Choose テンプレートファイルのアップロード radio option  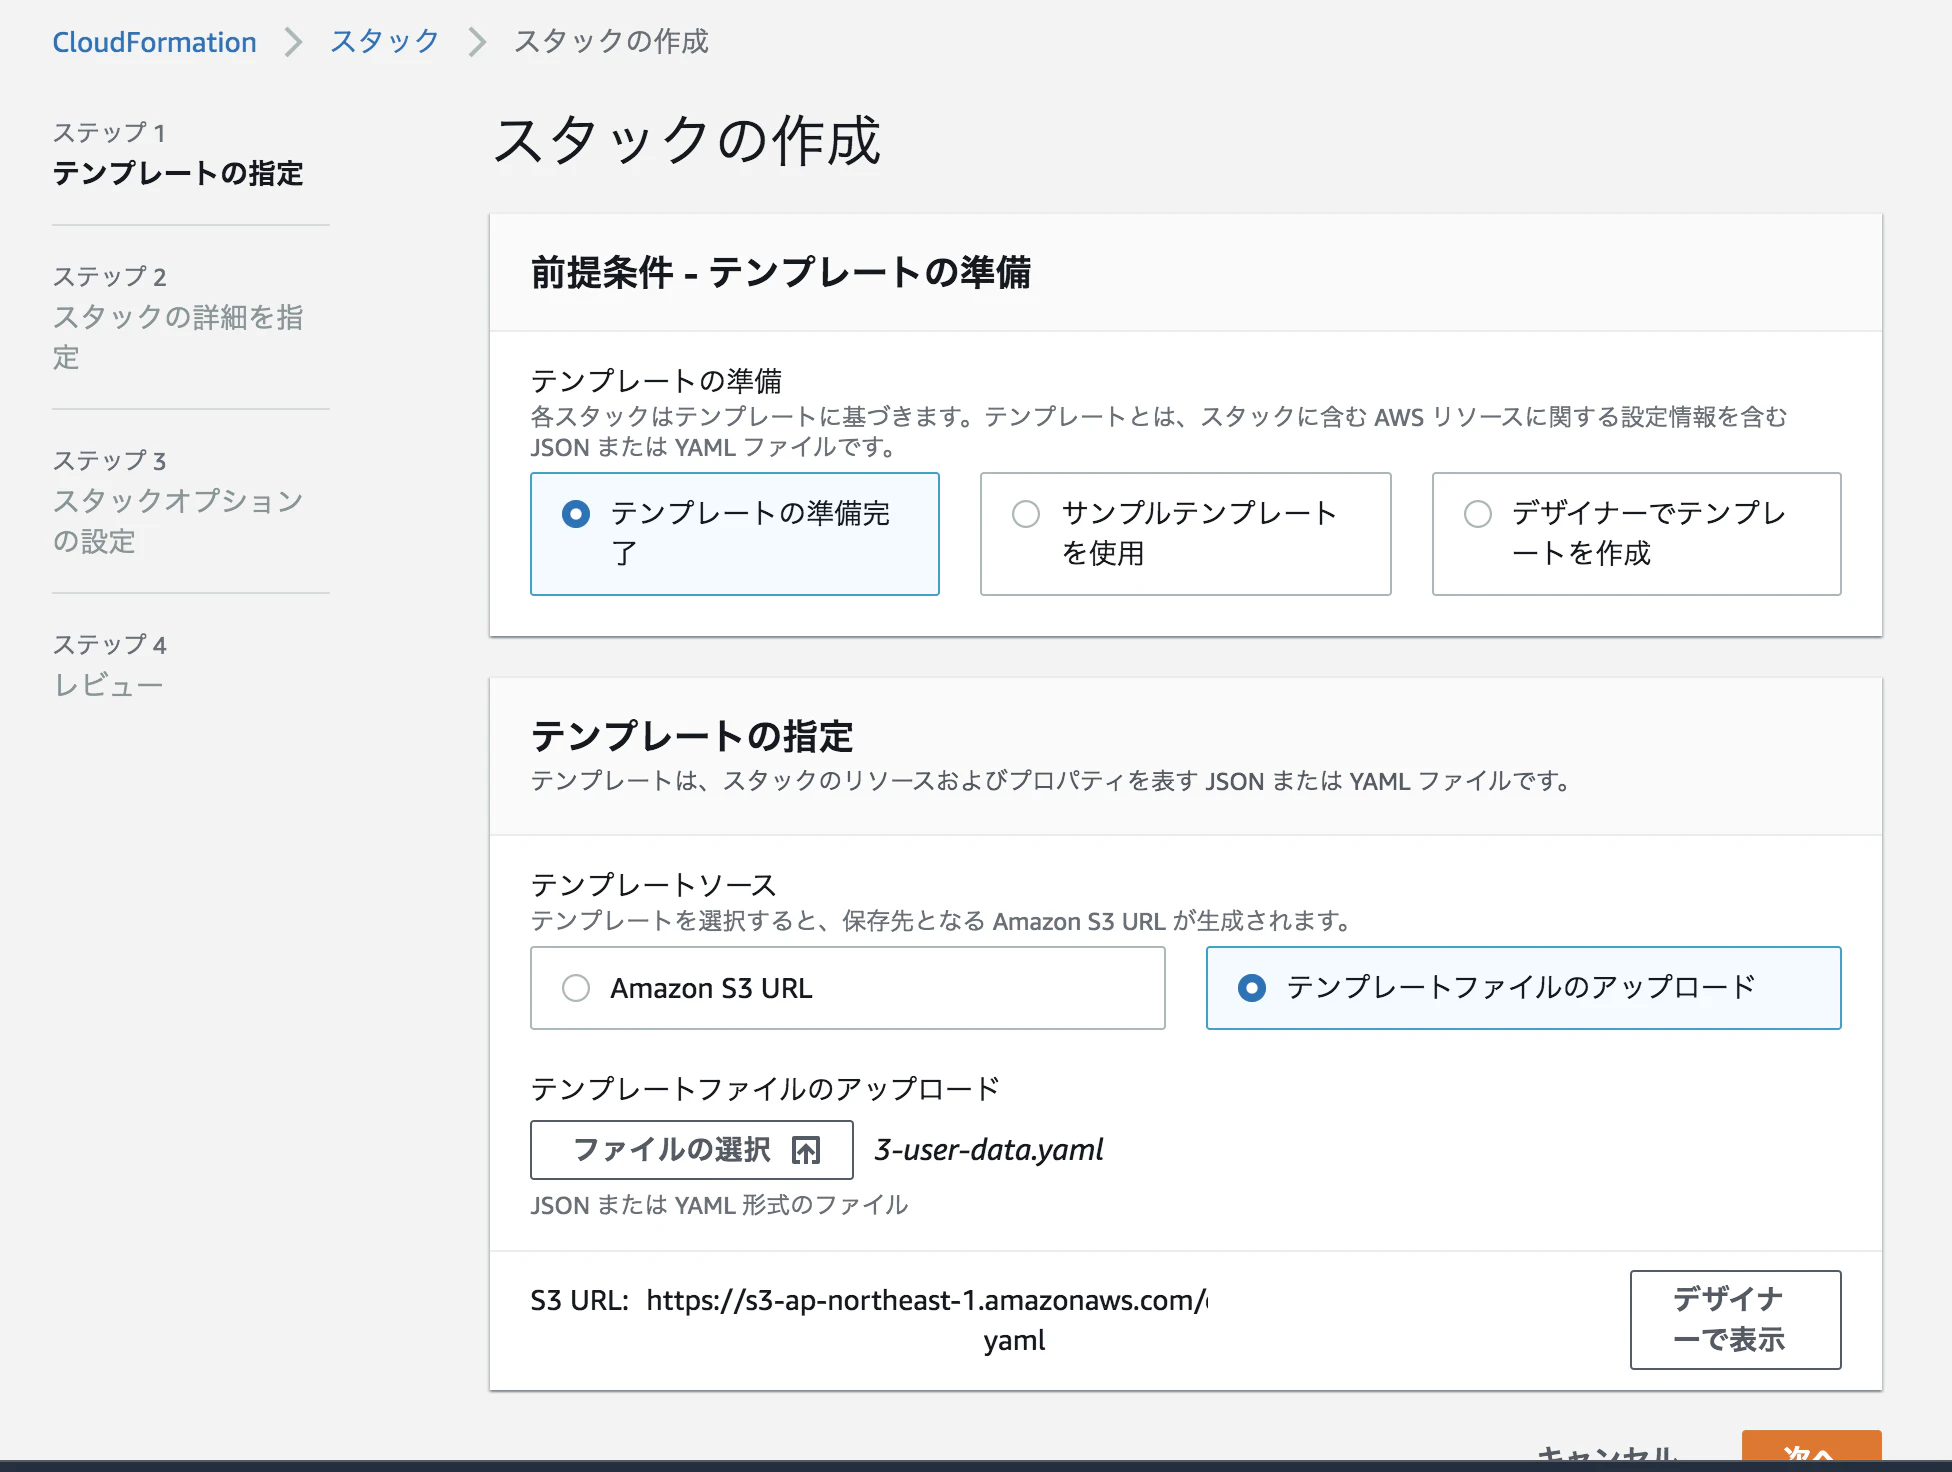[x=1524, y=988]
